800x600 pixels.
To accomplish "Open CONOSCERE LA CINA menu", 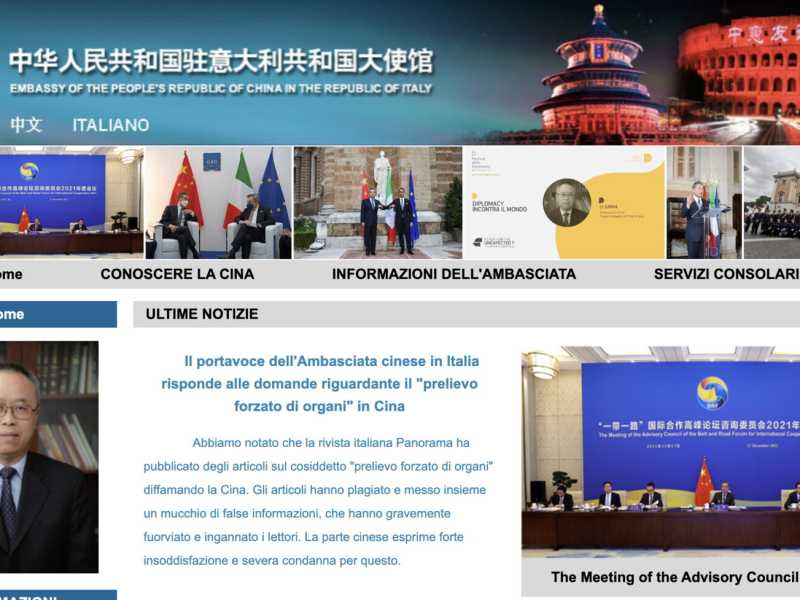I will [x=177, y=274].
